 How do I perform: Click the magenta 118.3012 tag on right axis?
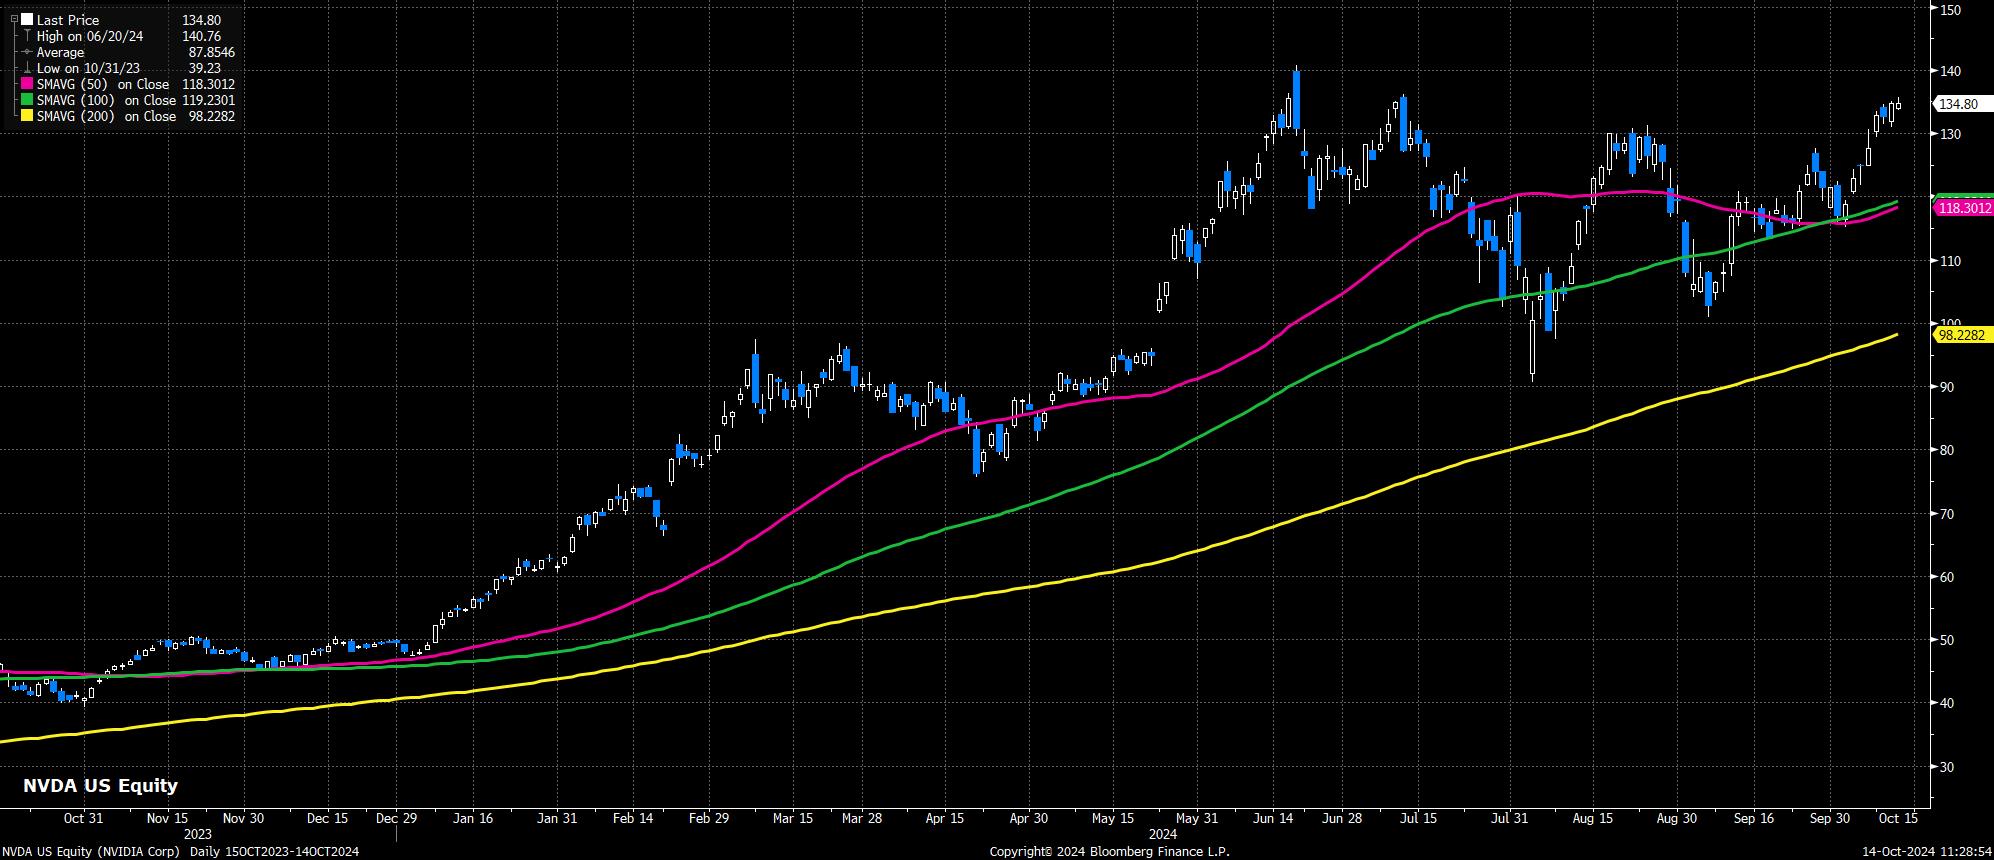tap(1964, 208)
